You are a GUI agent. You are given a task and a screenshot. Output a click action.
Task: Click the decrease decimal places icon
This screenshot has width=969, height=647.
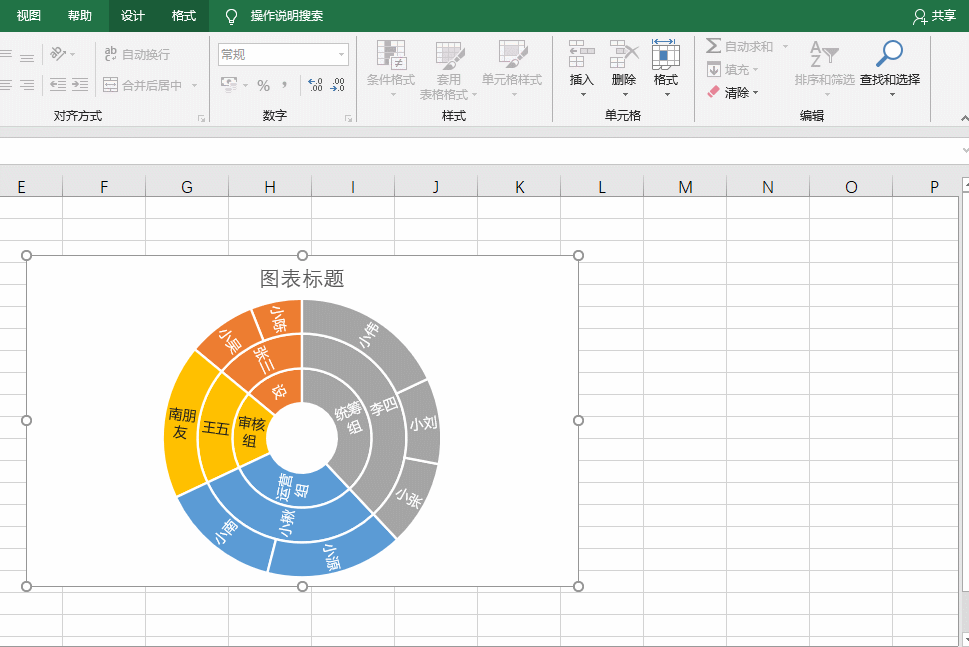point(338,85)
